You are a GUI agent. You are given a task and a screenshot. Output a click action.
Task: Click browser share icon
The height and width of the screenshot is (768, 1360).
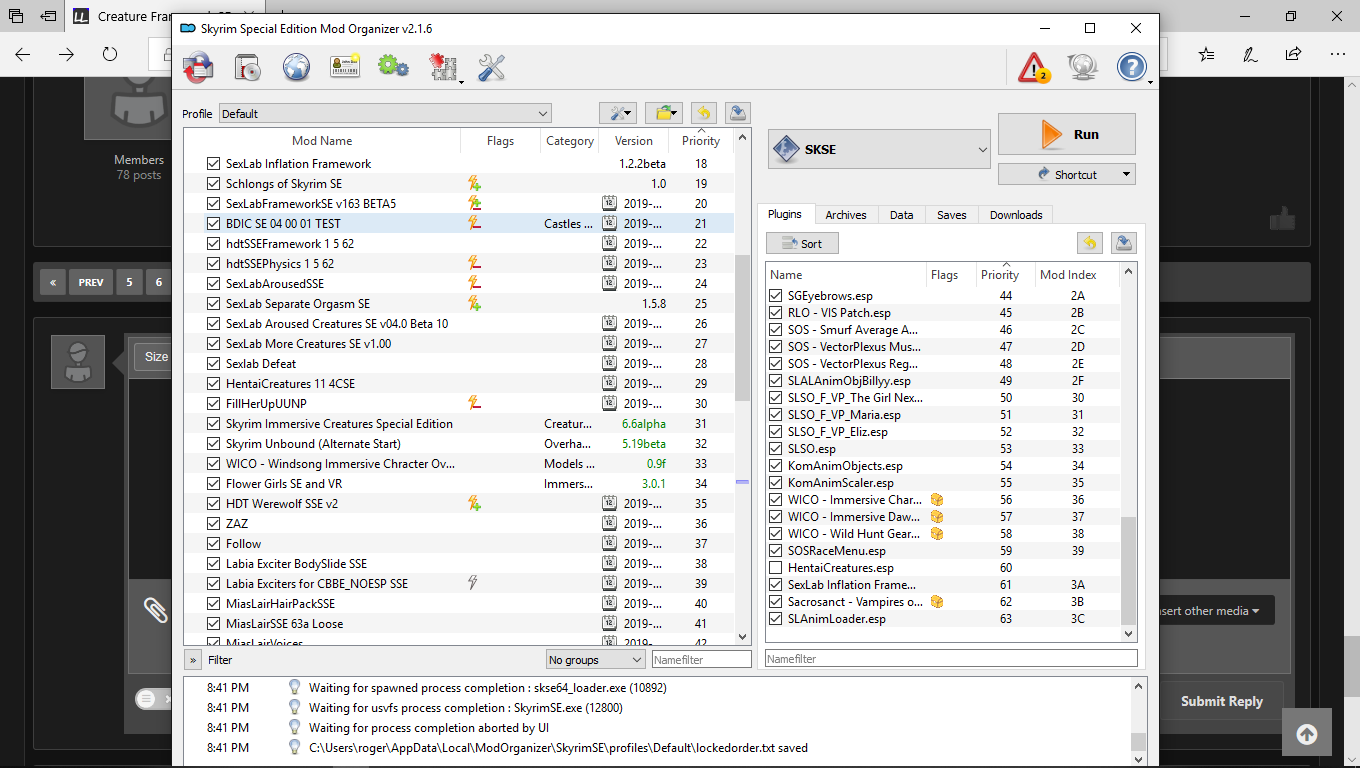coord(1293,55)
